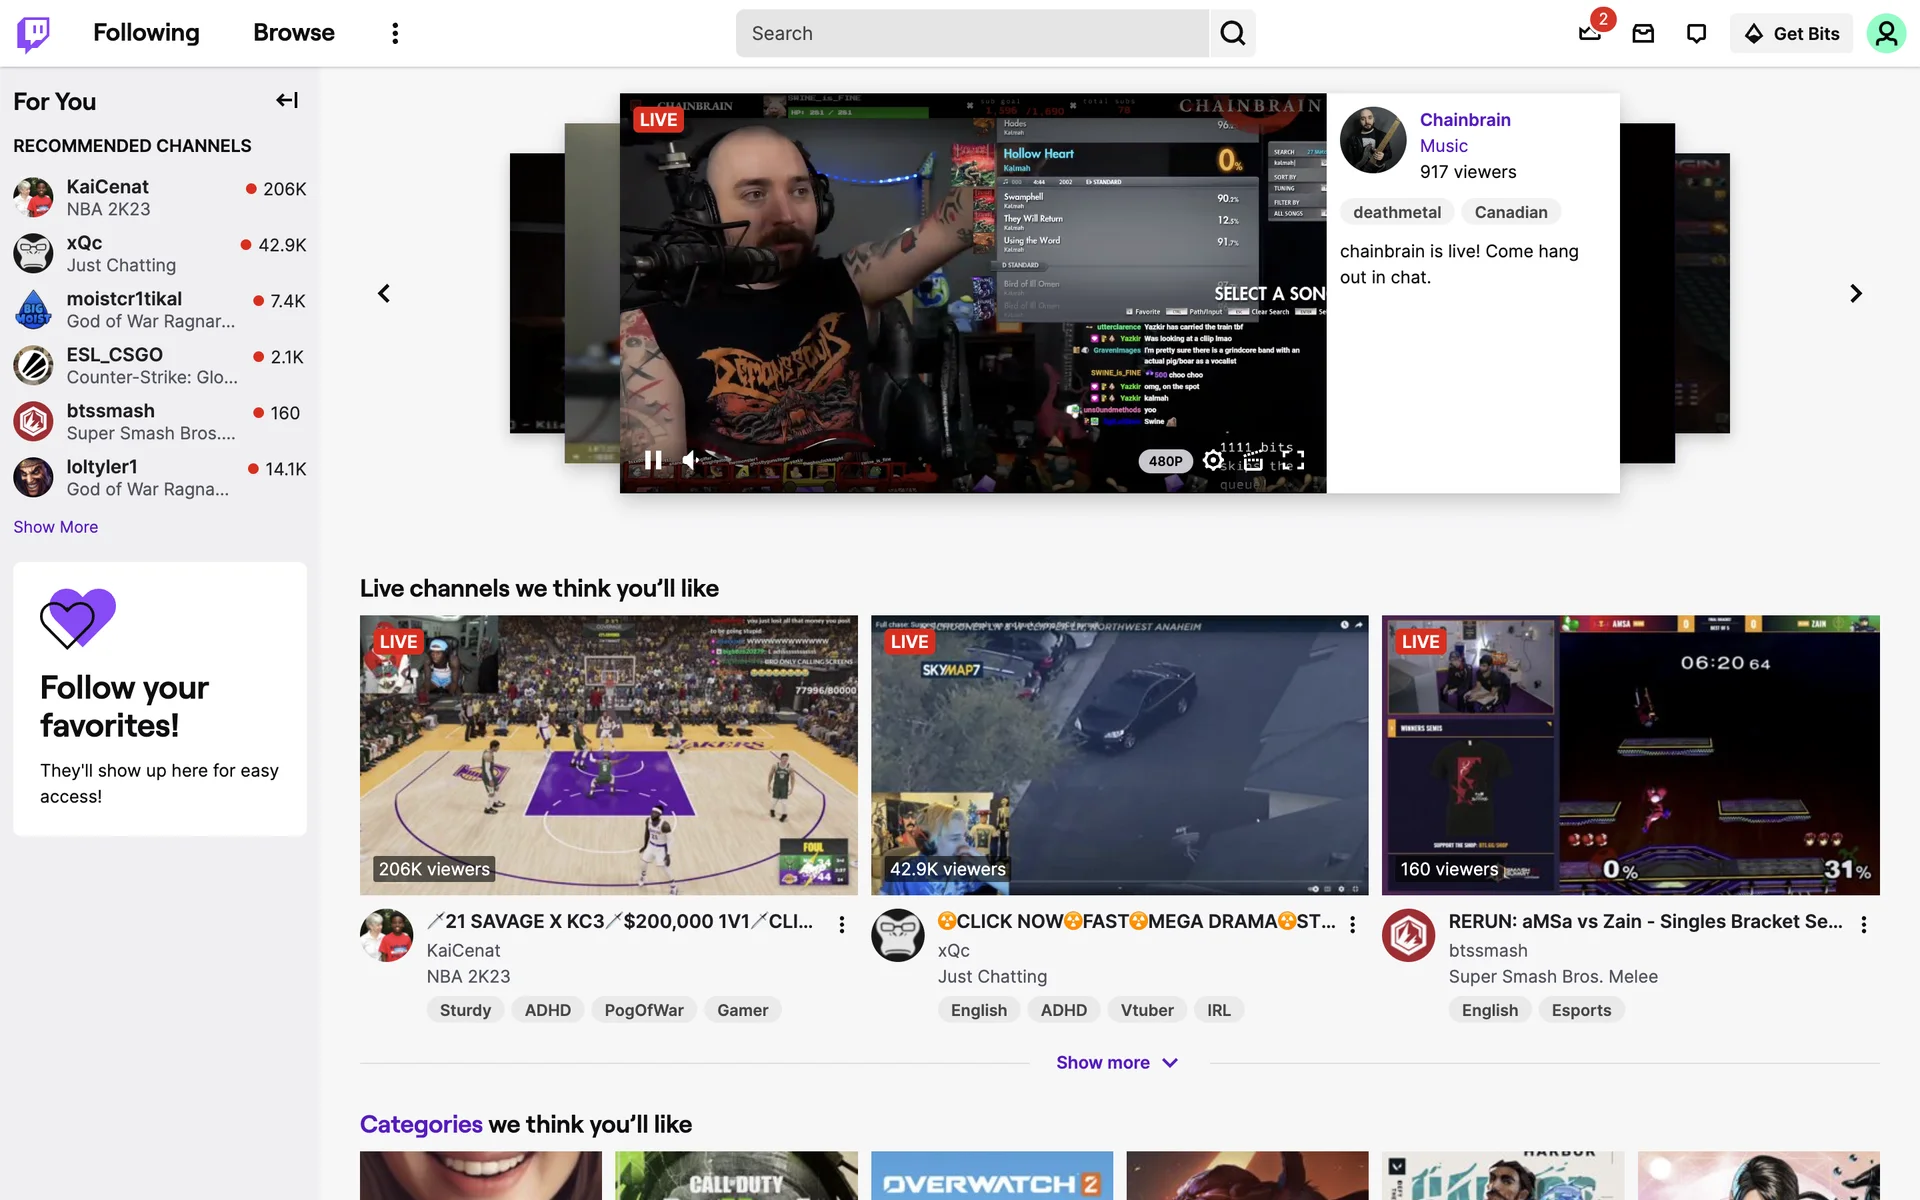Click the search magnifier button

coord(1232,33)
